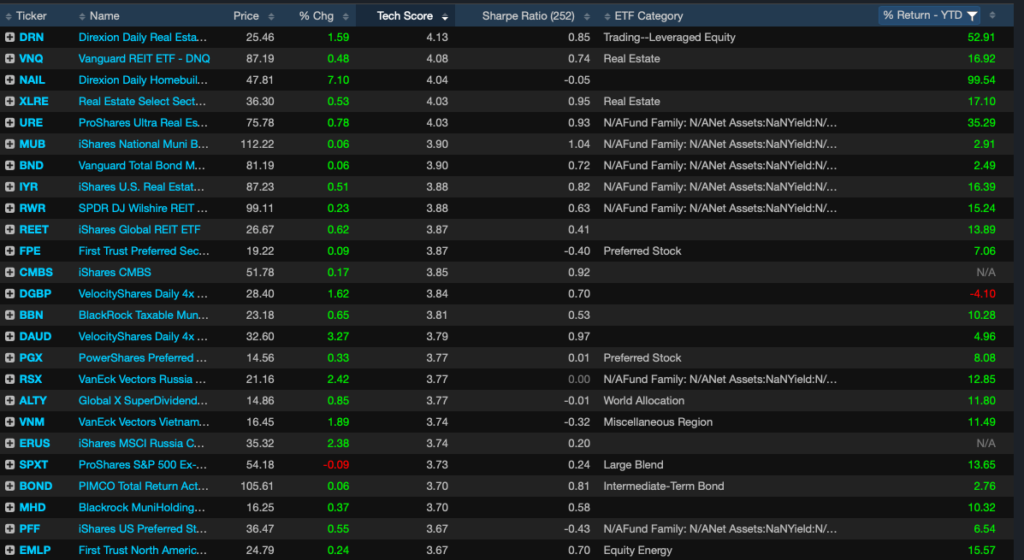Open the NAIL ticker link
Image resolution: width=1024 pixels, height=560 pixels.
click(x=32, y=80)
